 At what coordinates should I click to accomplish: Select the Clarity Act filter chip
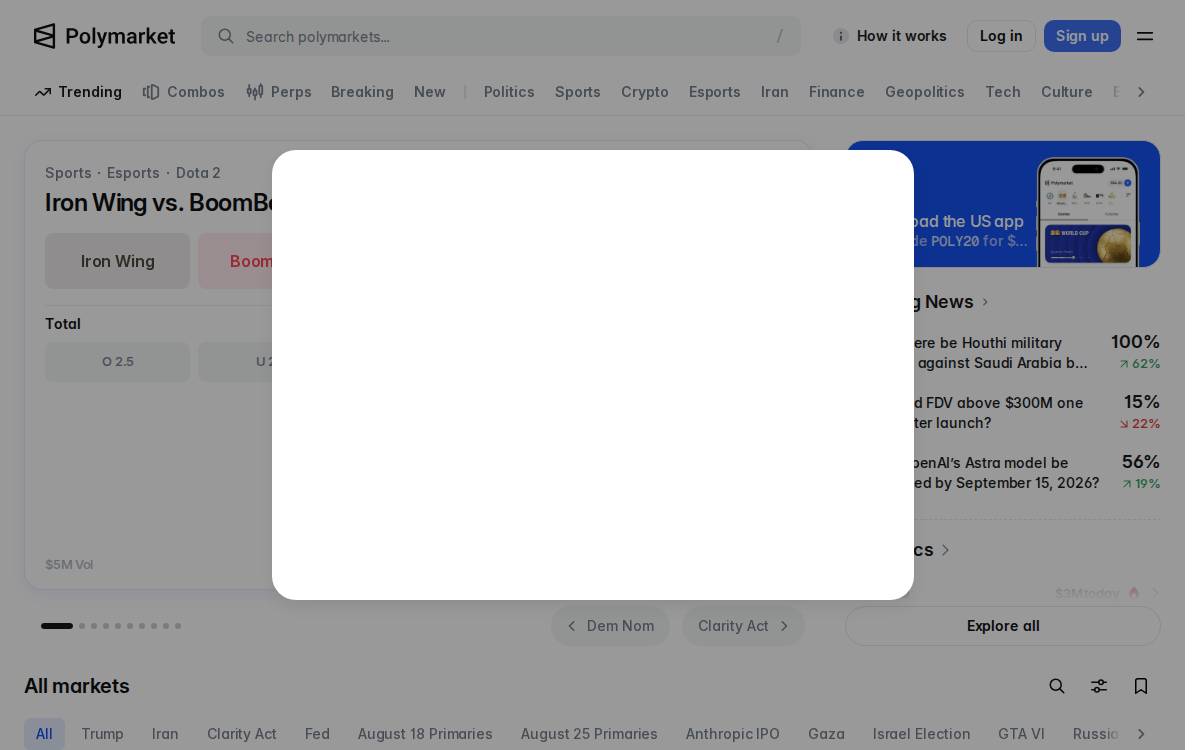(x=242, y=734)
